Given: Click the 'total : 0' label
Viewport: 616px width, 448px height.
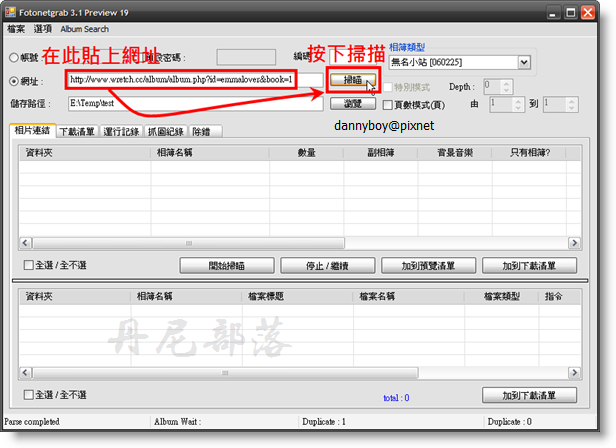Looking at the screenshot, I should [396, 398].
